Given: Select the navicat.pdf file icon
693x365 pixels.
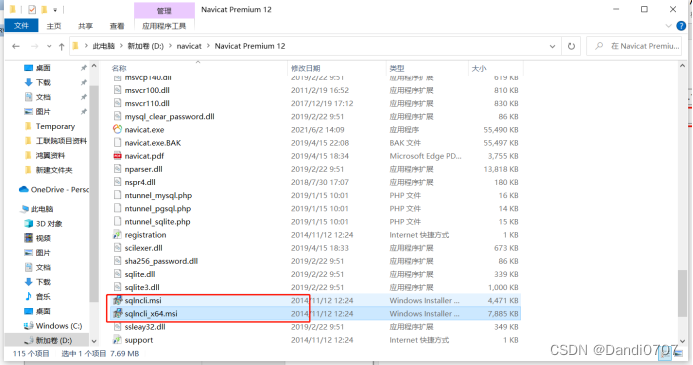Looking at the screenshot, I should click(117, 156).
